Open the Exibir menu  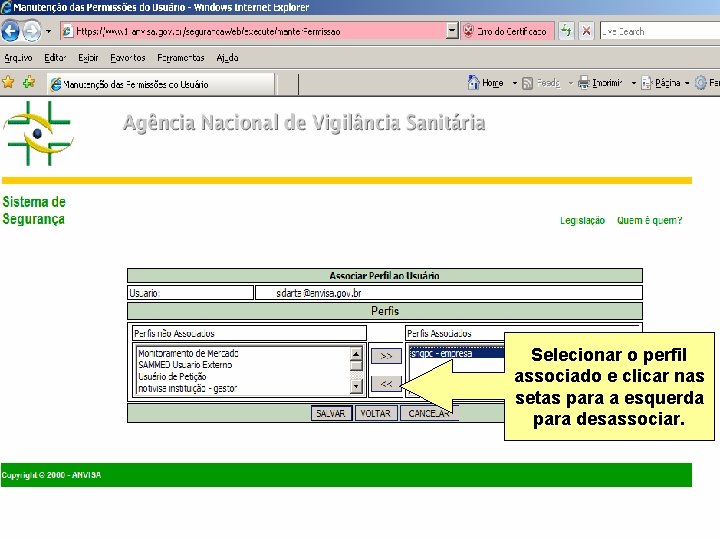pos(88,58)
